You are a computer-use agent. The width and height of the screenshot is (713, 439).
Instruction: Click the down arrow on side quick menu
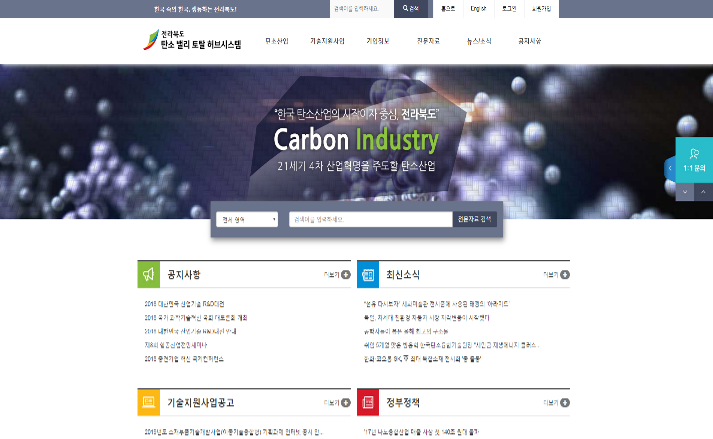tap(685, 192)
